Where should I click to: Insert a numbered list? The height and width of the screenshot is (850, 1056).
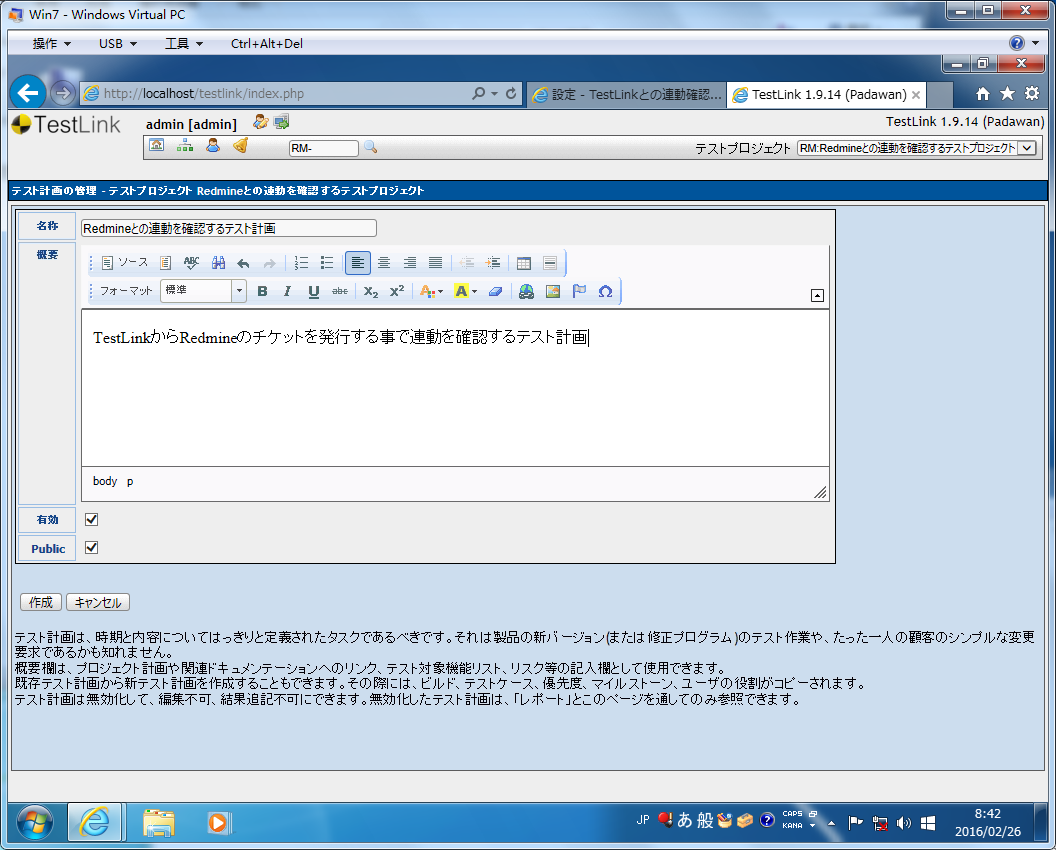pyautogui.click(x=301, y=263)
